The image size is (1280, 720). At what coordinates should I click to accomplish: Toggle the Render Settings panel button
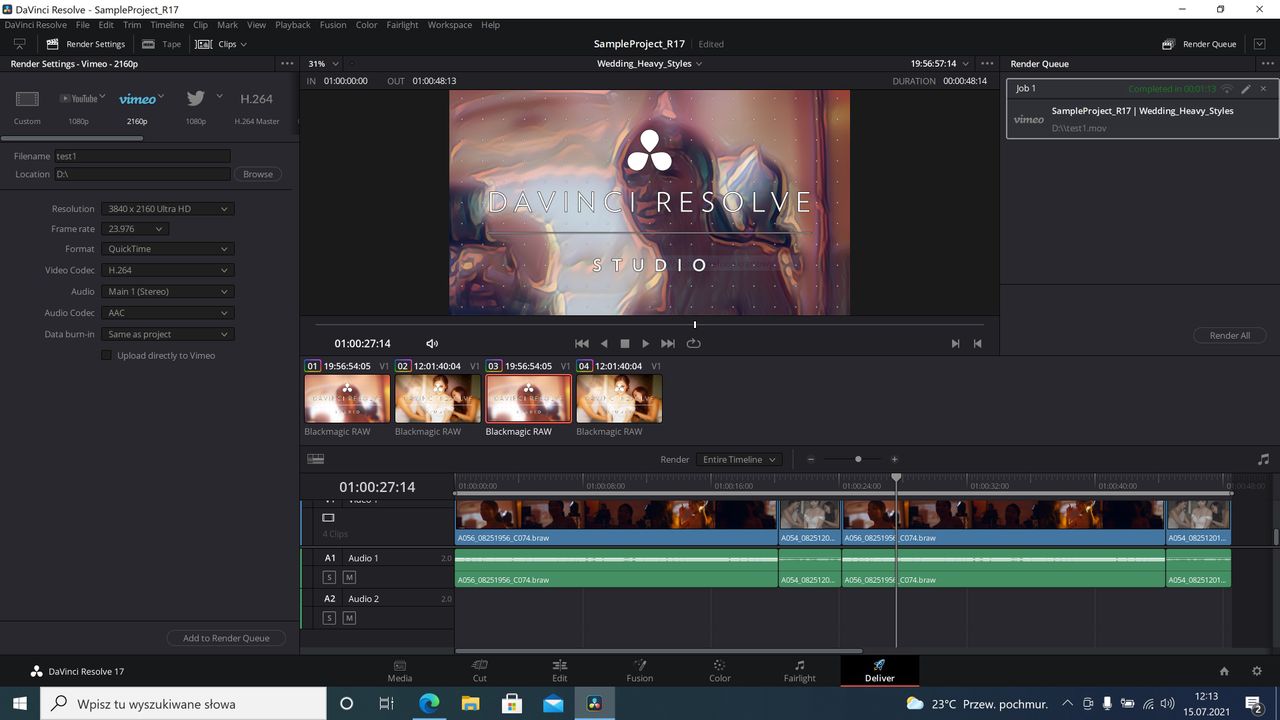[x=86, y=44]
